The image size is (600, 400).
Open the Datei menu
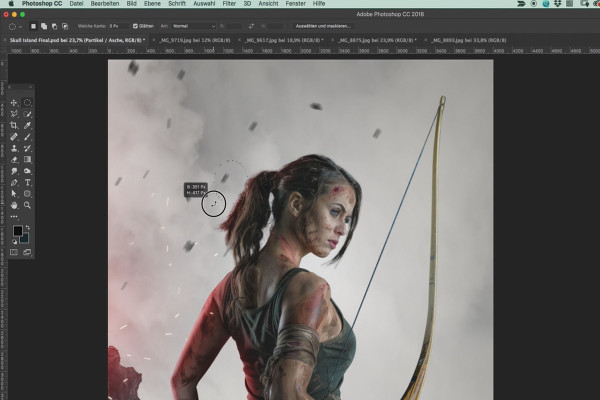[x=77, y=3]
